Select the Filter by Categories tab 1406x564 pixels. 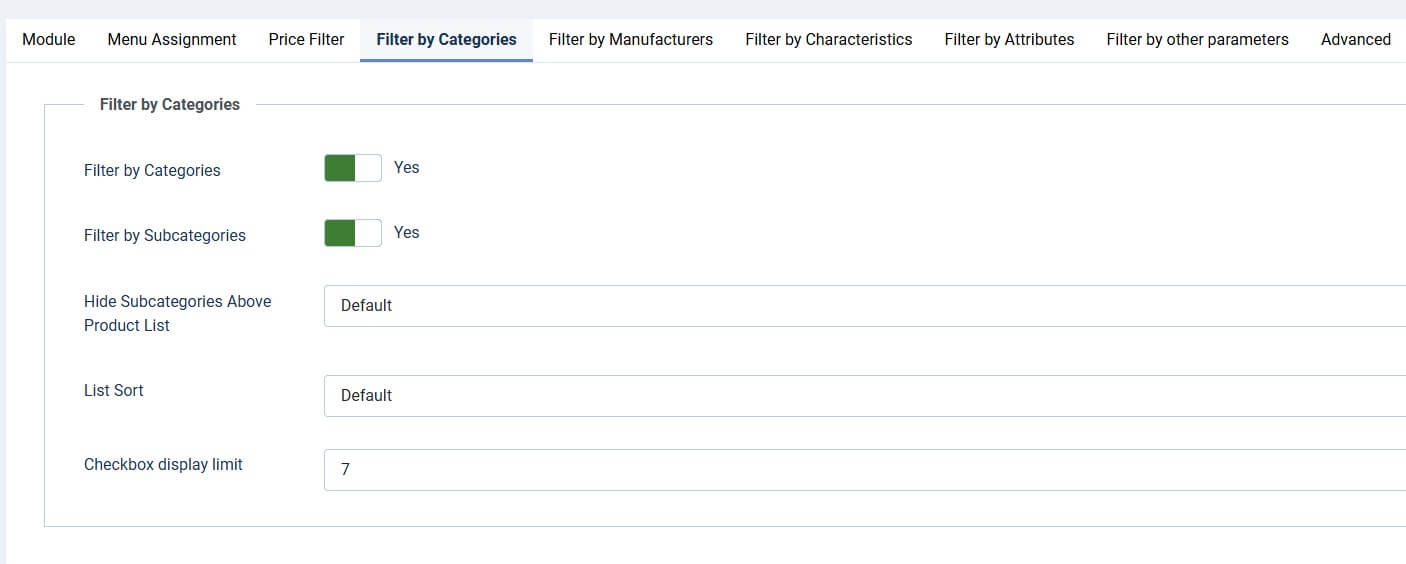click(x=446, y=40)
